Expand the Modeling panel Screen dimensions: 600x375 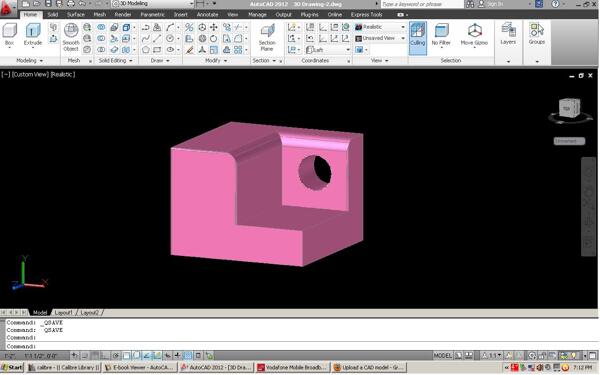[x=29, y=60]
